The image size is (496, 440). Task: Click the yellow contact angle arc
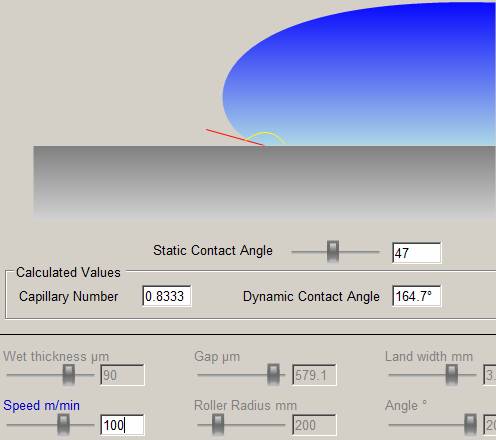[266, 137]
